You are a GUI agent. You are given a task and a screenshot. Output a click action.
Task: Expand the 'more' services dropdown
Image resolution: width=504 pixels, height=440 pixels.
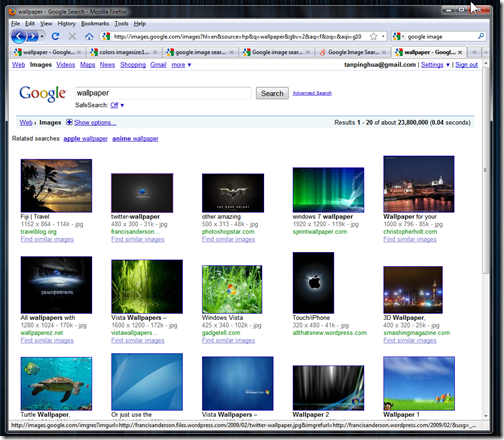[x=181, y=65]
